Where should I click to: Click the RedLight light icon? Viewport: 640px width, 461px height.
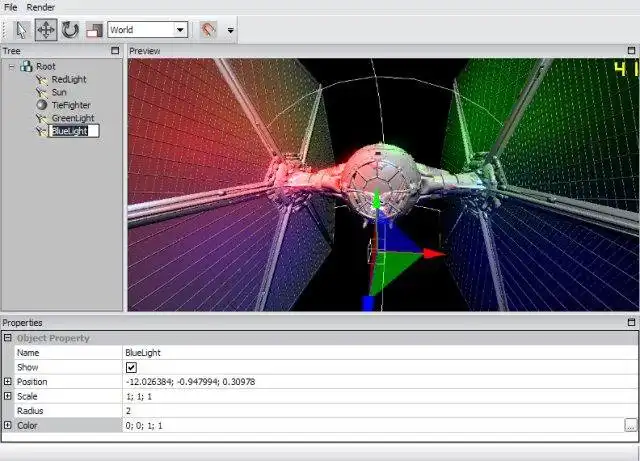42,80
